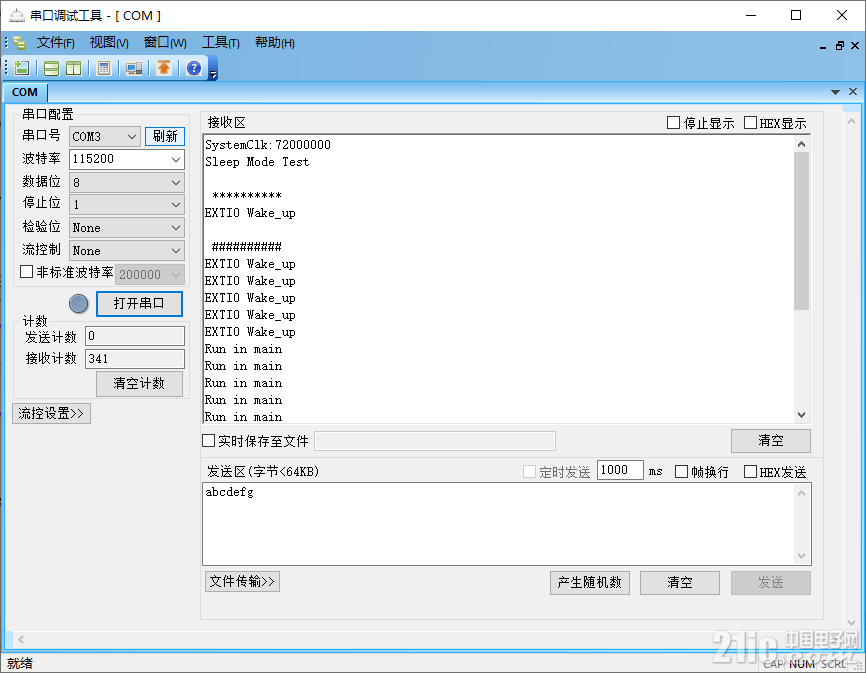Click the 'SystemClk:72000000' line
The height and width of the screenshot is (673, 866).
pyautogui.click(x=268, y=145)
